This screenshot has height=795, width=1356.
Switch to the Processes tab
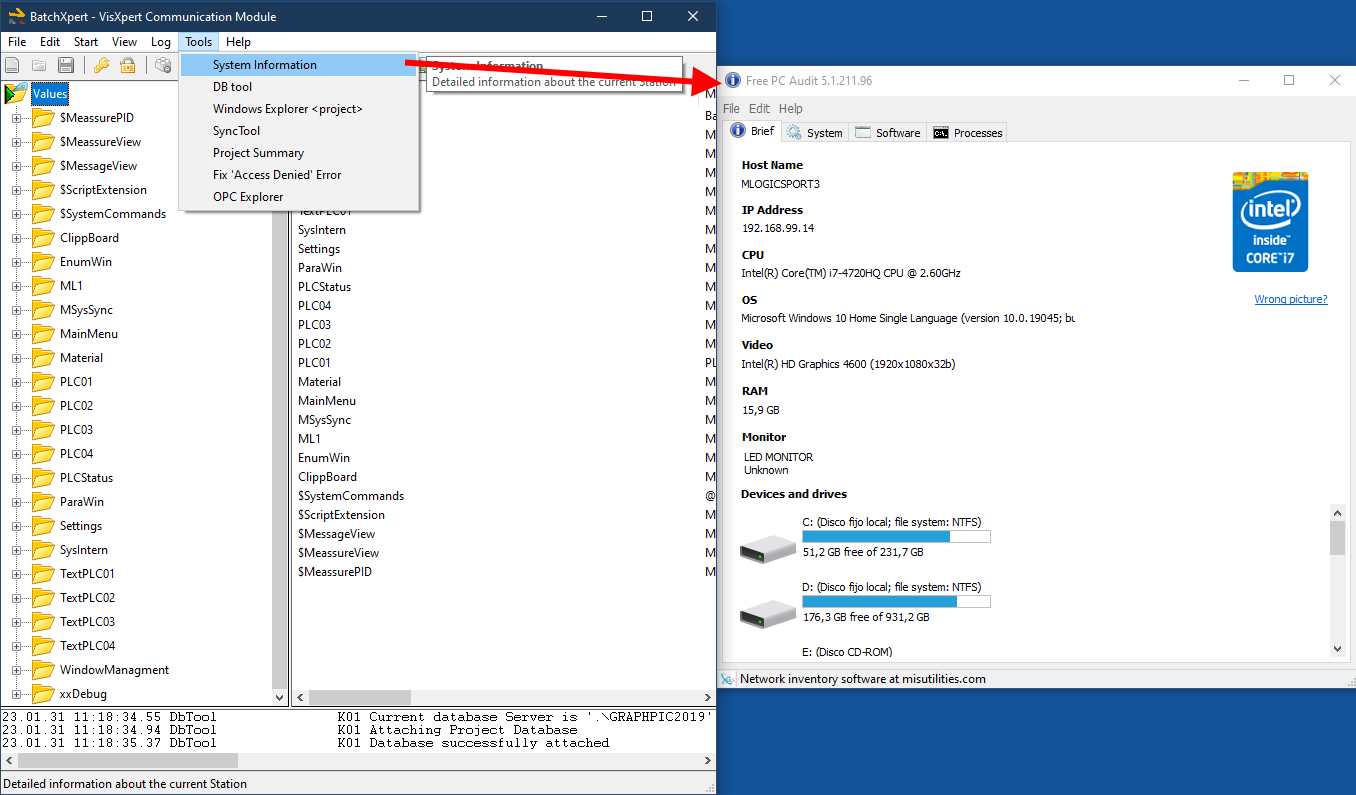point(966,131)
